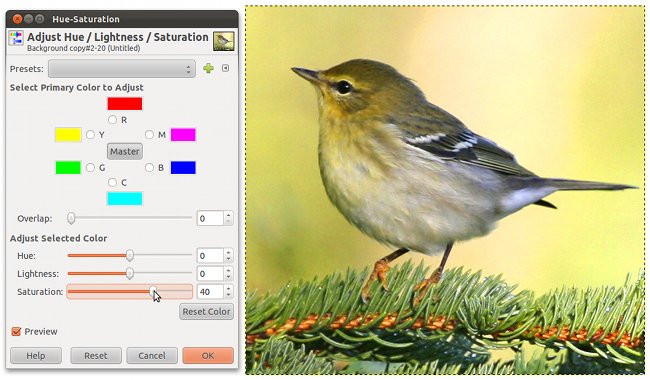The height and width of the screenshot is (380, 650).
Task: Confirm with the OK button
Action: (x=208, y=356)
